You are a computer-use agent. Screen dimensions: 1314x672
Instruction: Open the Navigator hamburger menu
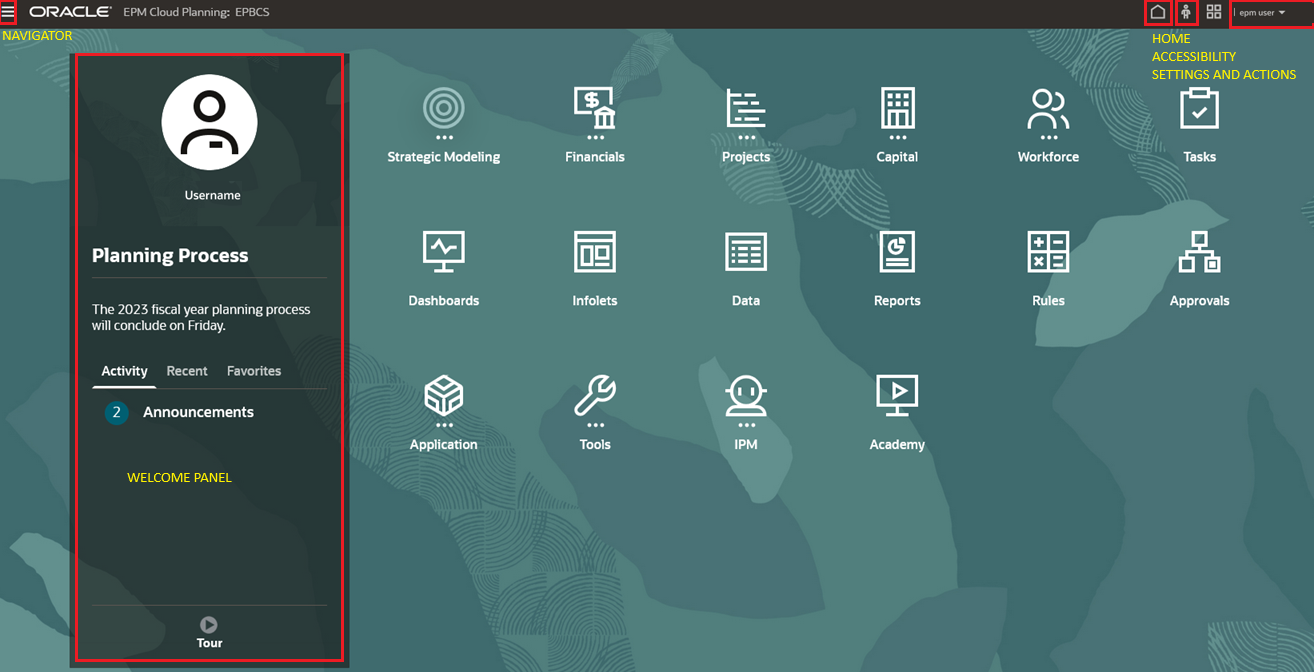(8, 12)
